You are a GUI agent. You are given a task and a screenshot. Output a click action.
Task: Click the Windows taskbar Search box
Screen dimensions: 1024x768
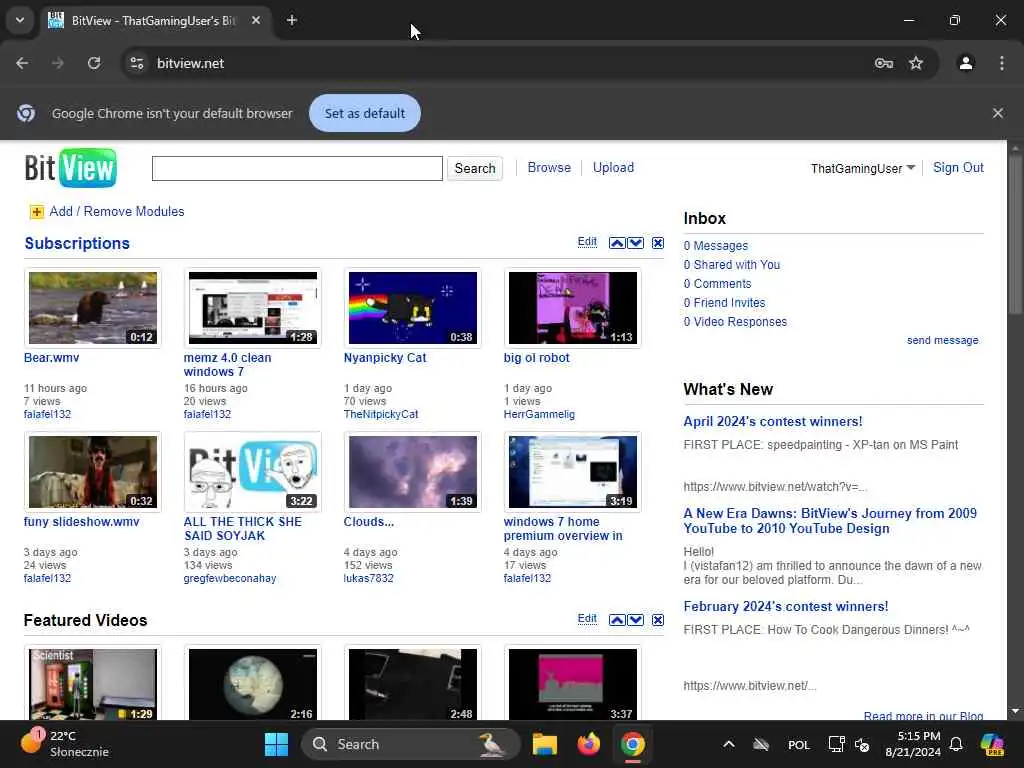(411, 744)
